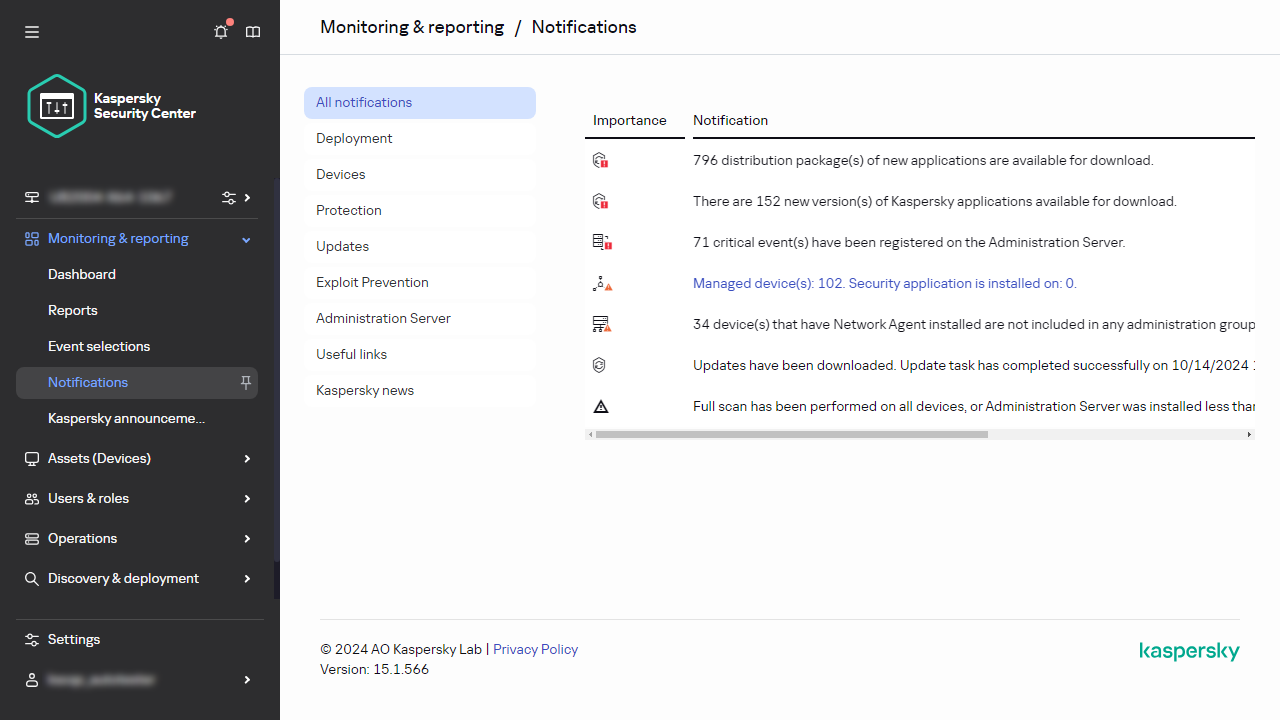Screen dimensions: 1280x720
Task: Click the horizontal scrollbar under notifications
Action: pos(791,435)
